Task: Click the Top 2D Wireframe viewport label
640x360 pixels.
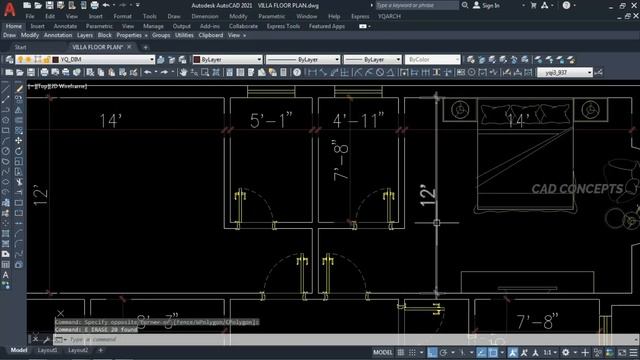Action: tap(58, 86)
